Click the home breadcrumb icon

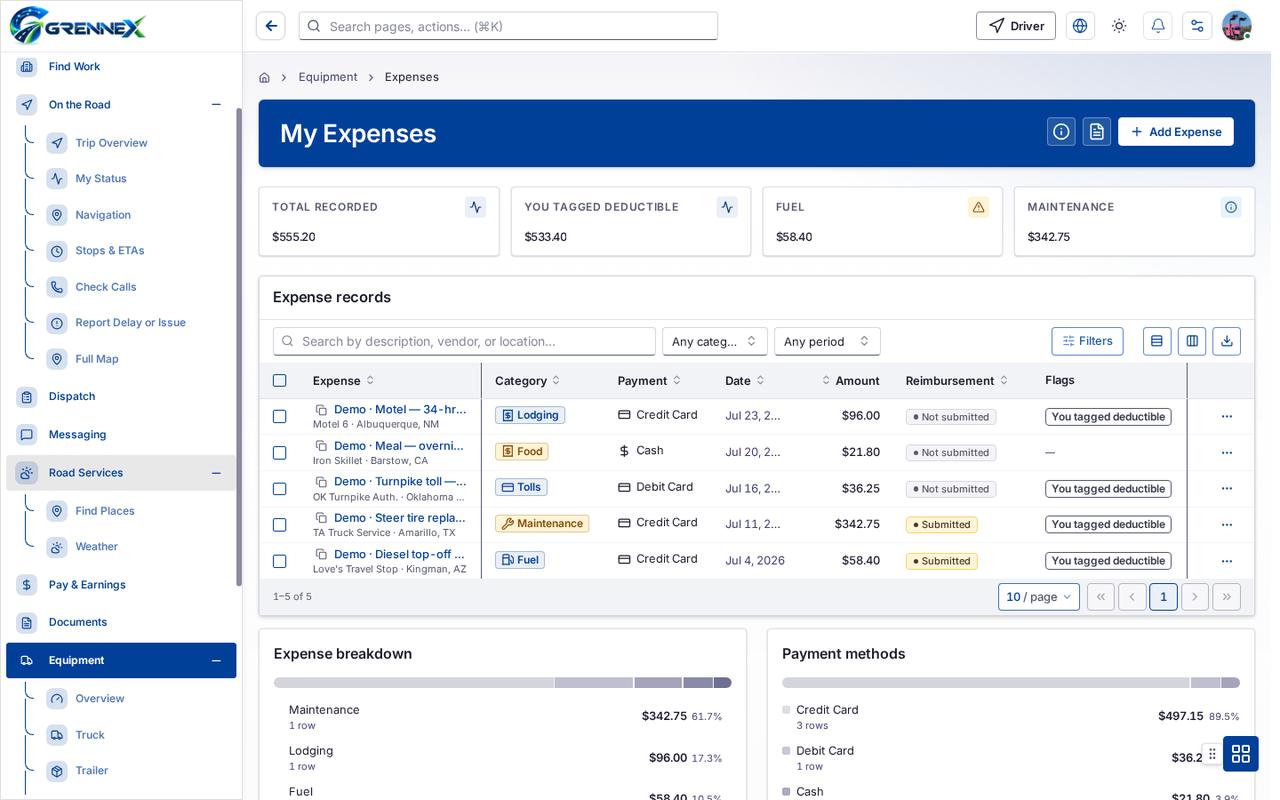click(x=264, y=77)
